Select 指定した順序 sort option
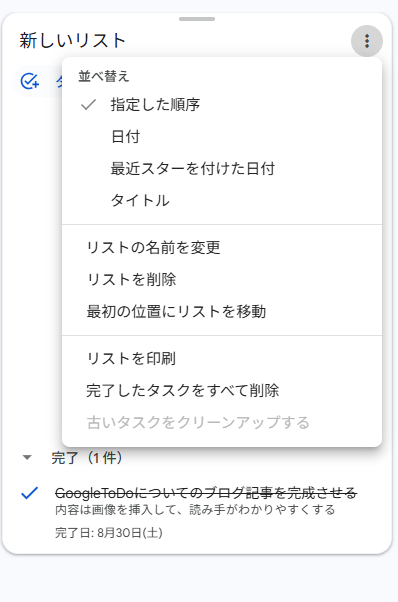 pos(222,104)
